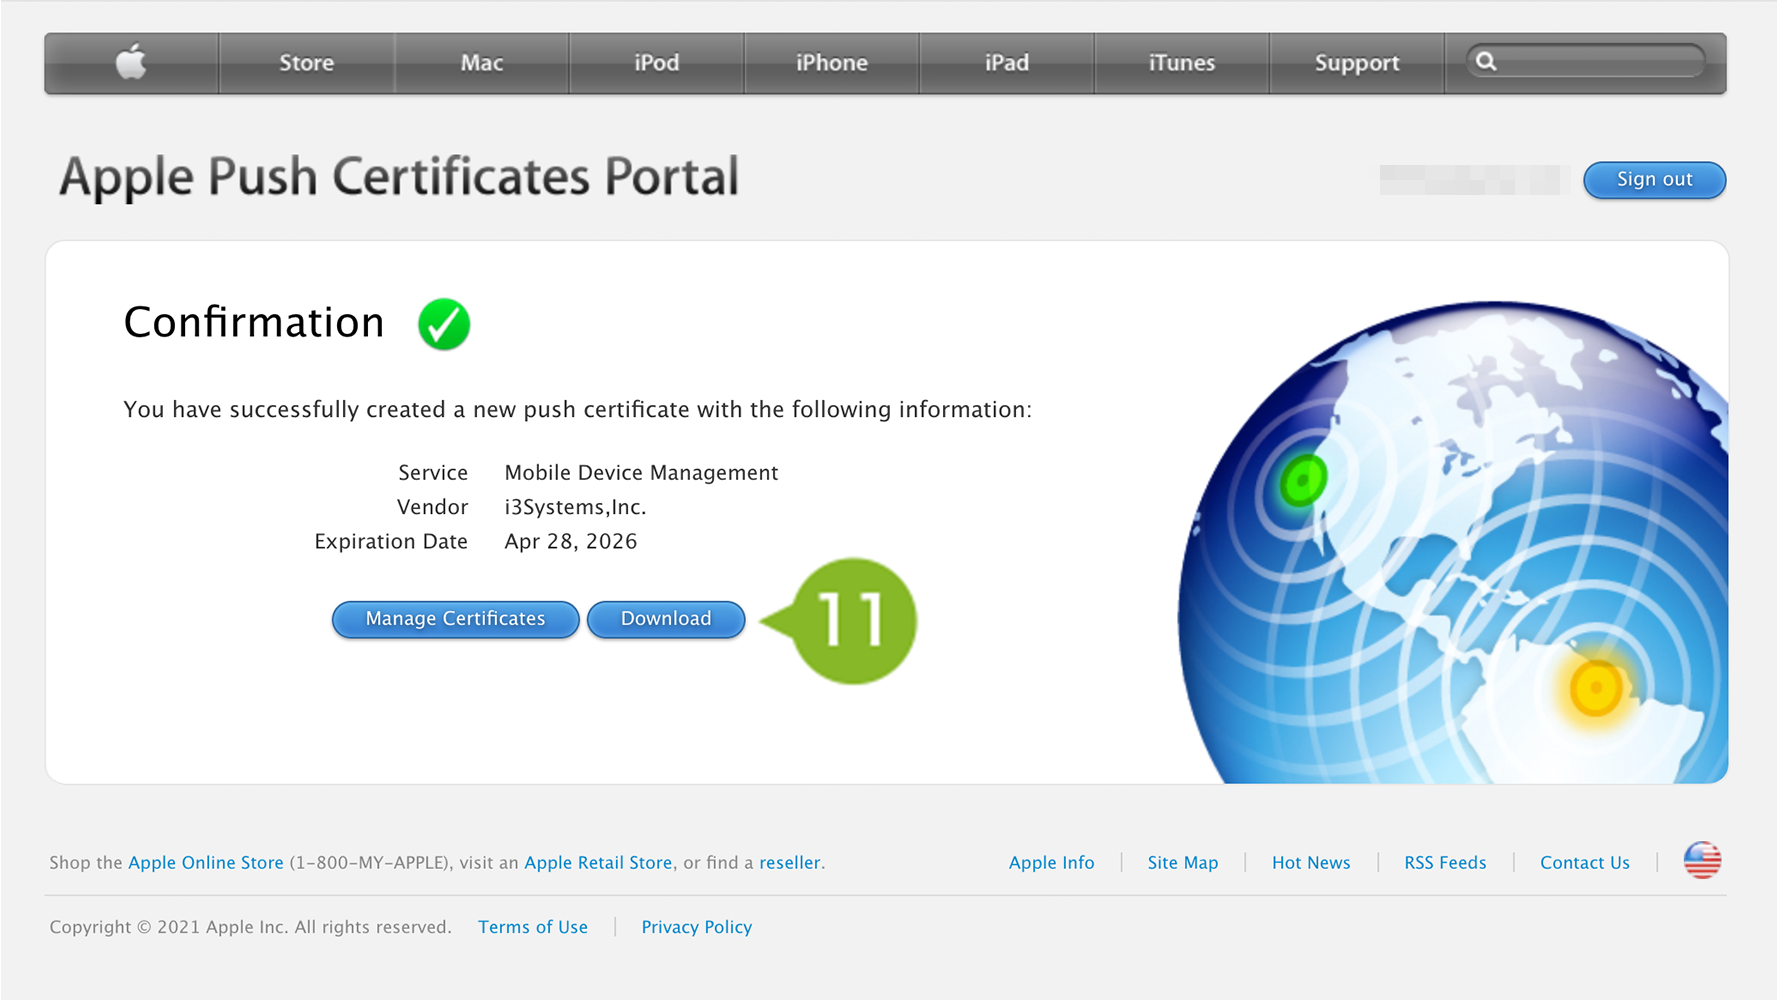1778x1000 pixels.
Task: Click the Apple Push Certificates Portal heading
Action: 399,177
